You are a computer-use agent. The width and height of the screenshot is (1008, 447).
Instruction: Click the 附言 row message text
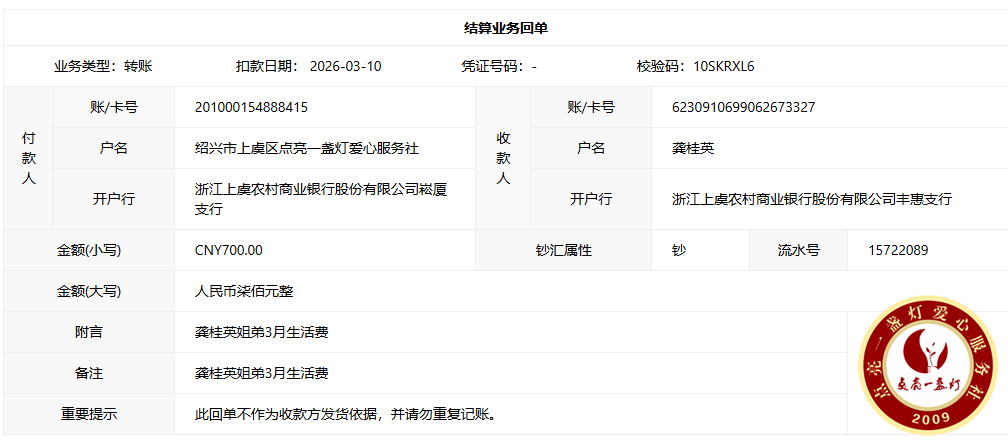point(261,332)
